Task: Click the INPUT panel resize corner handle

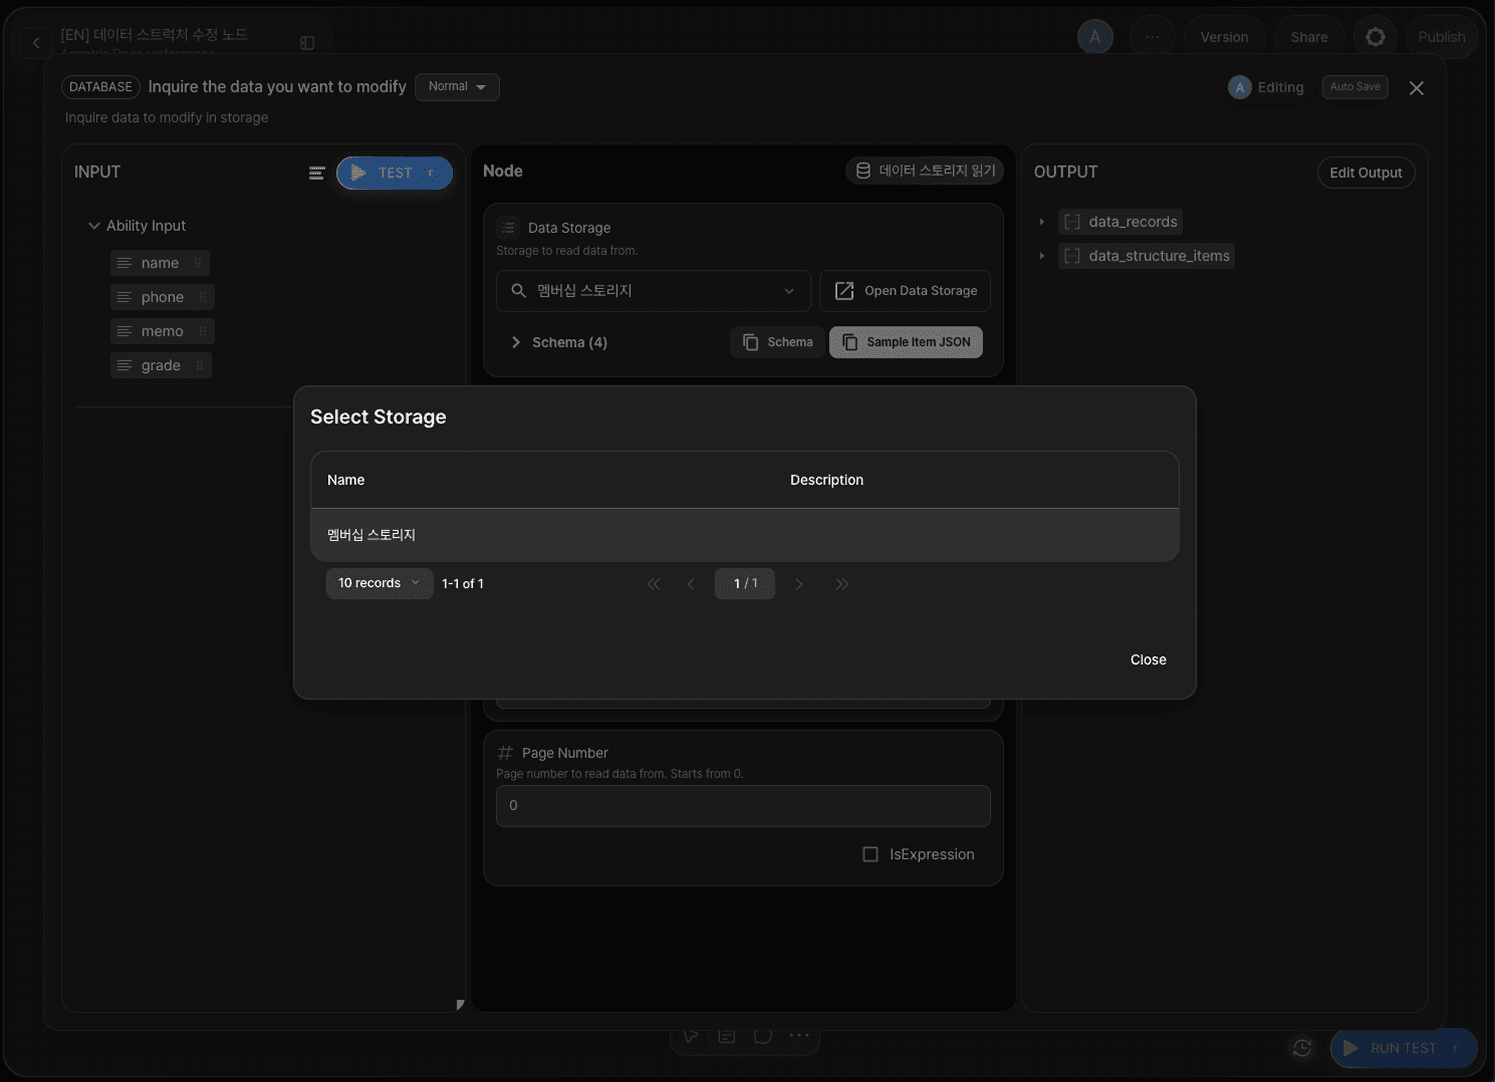Action: point(460,1004)
